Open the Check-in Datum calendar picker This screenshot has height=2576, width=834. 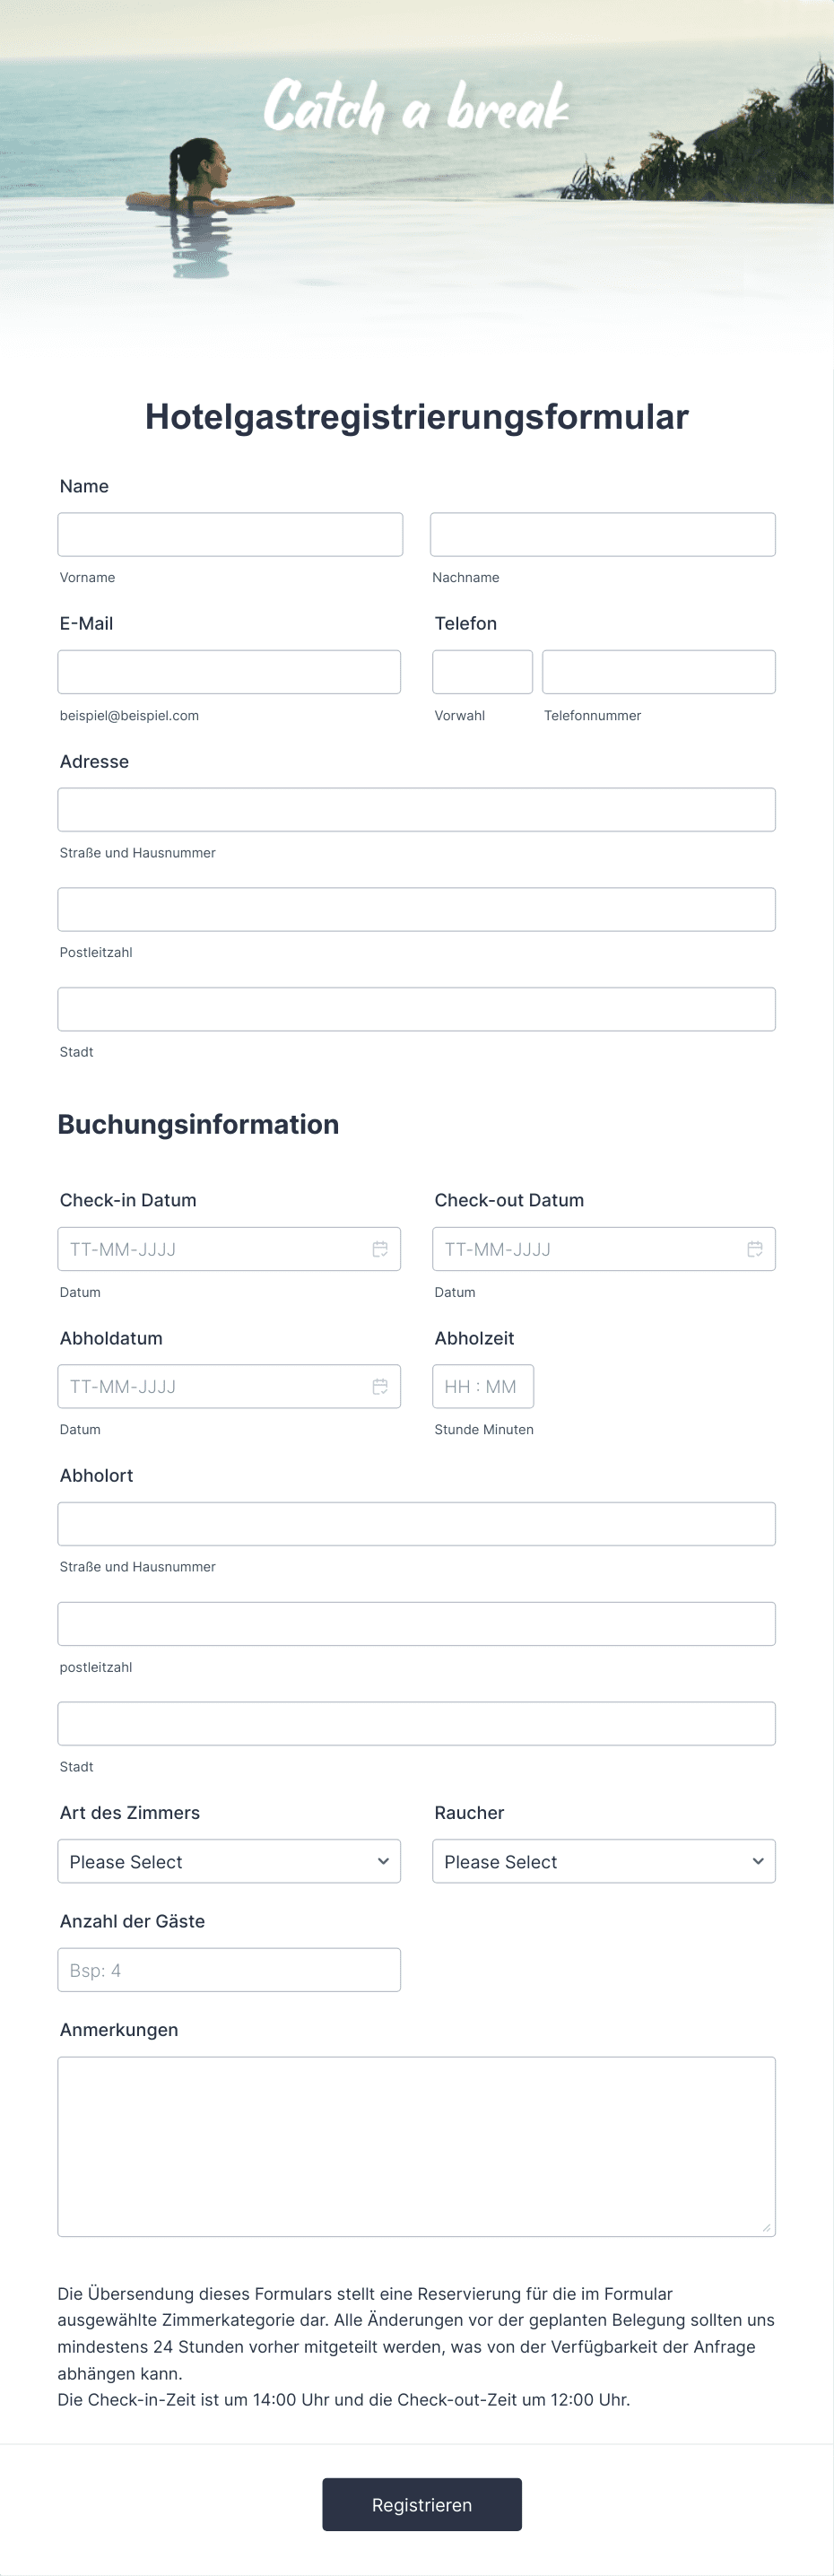coord(381,1248)
